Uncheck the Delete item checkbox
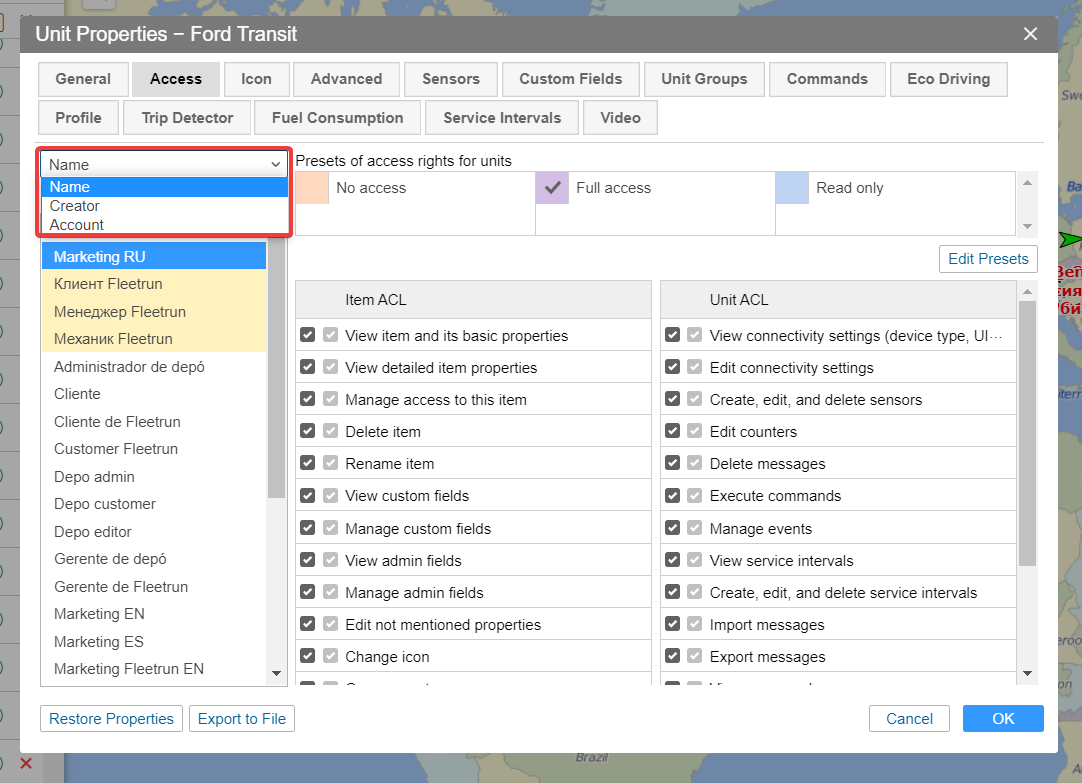 (308, 432)
